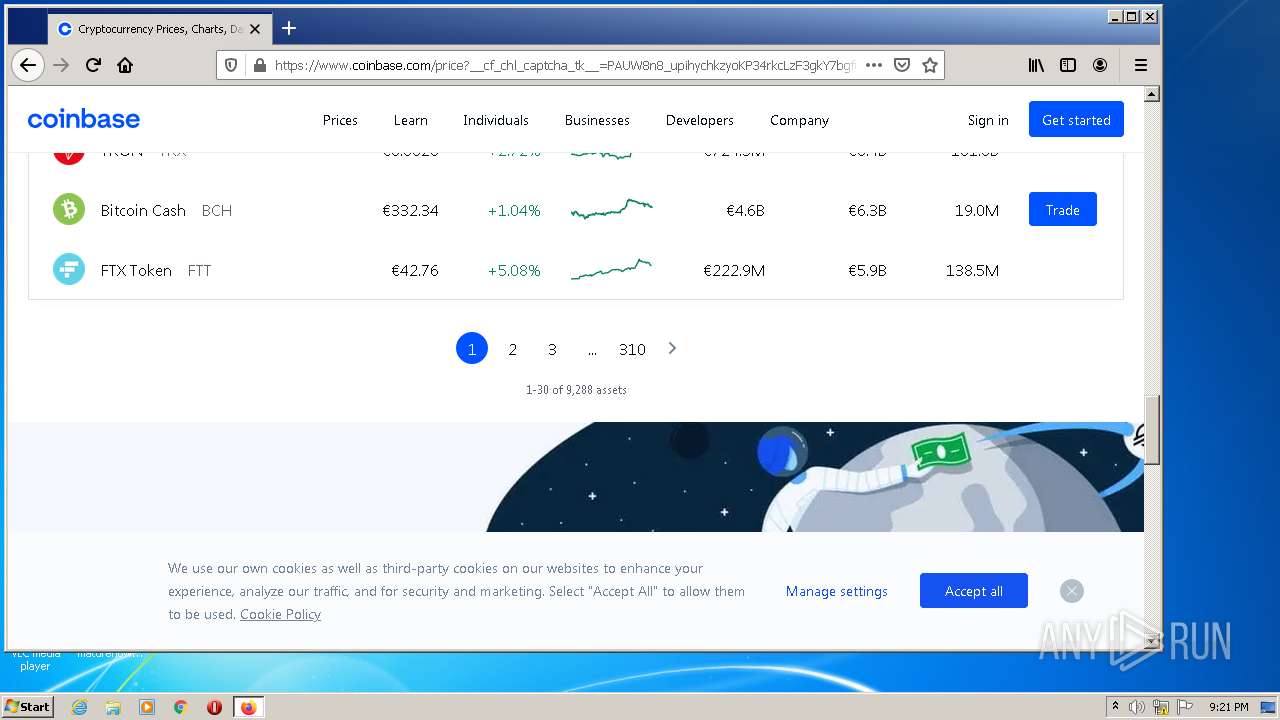Open the Developers menu item
This screenshot has height=720, width=1280.
pyautogui.click(x=700, y=120)
